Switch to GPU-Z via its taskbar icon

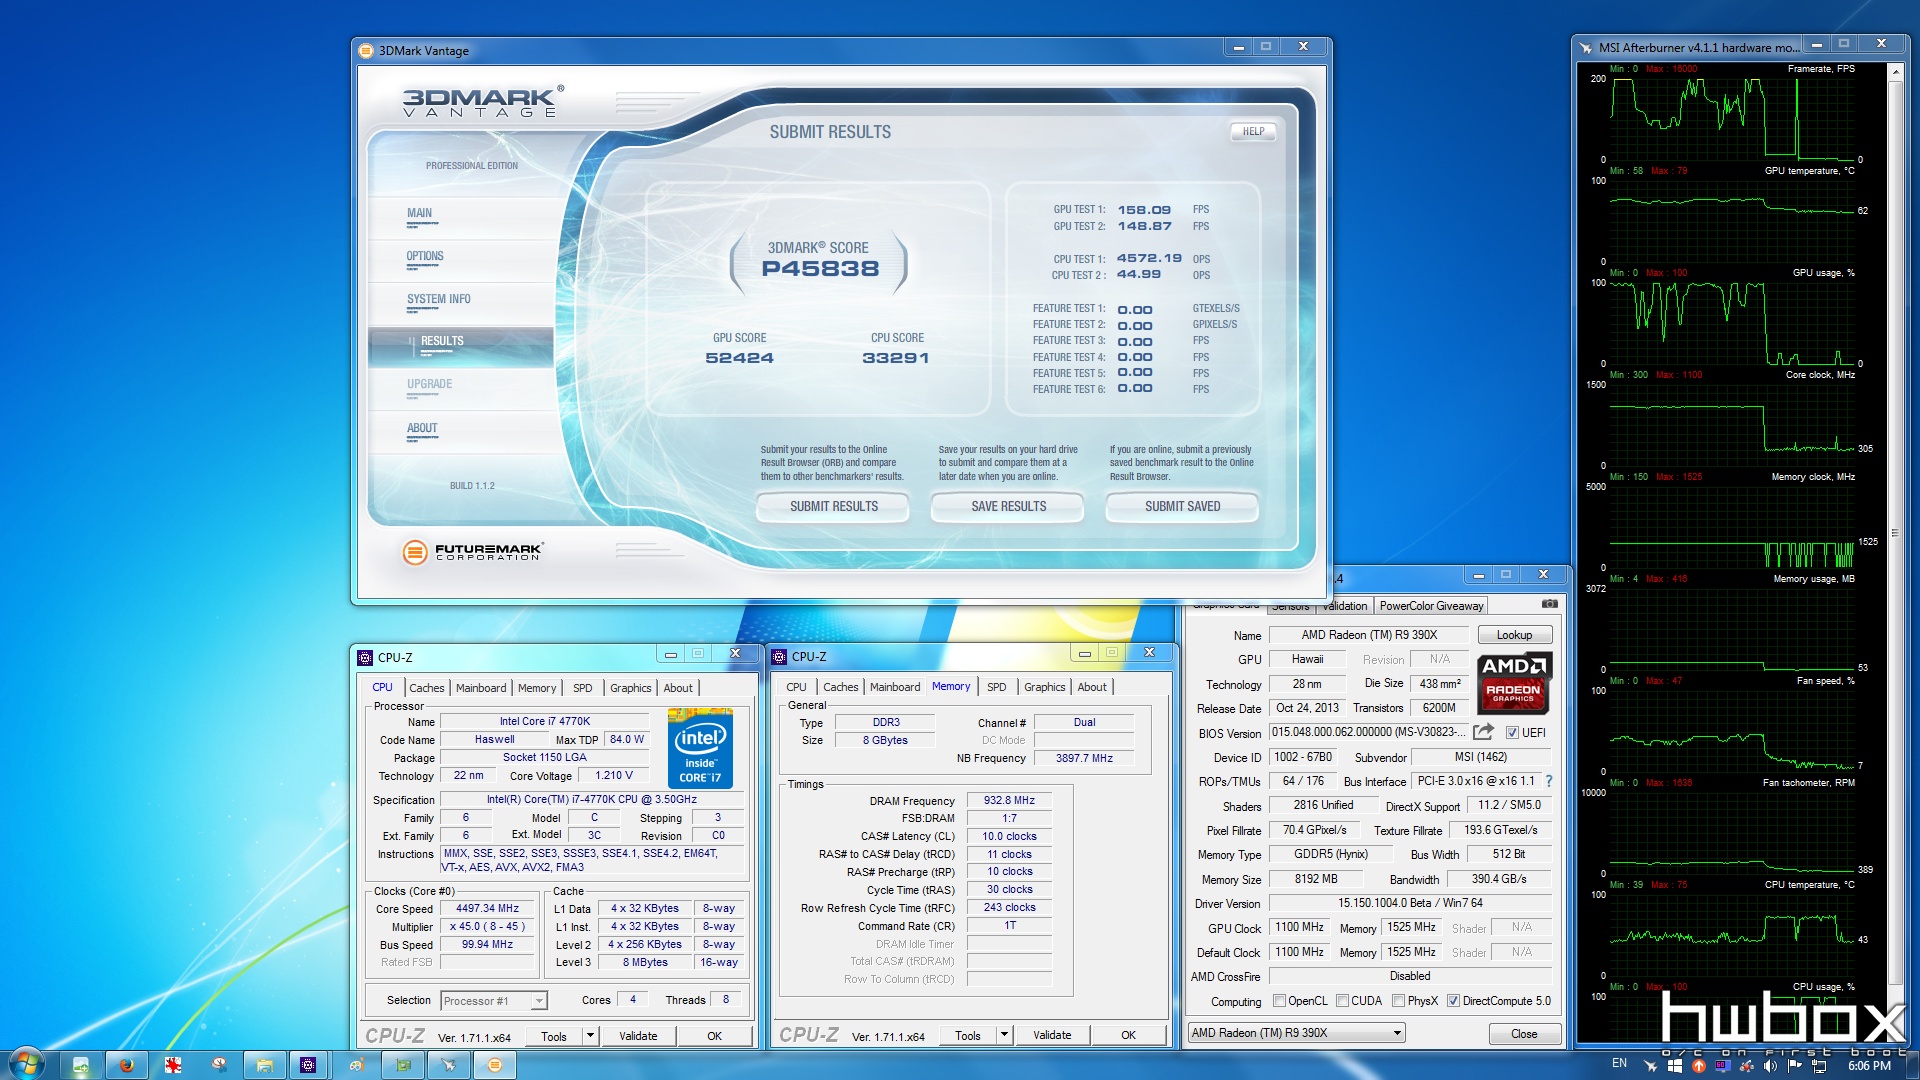pyautogui.click(x=403, y=1065)
